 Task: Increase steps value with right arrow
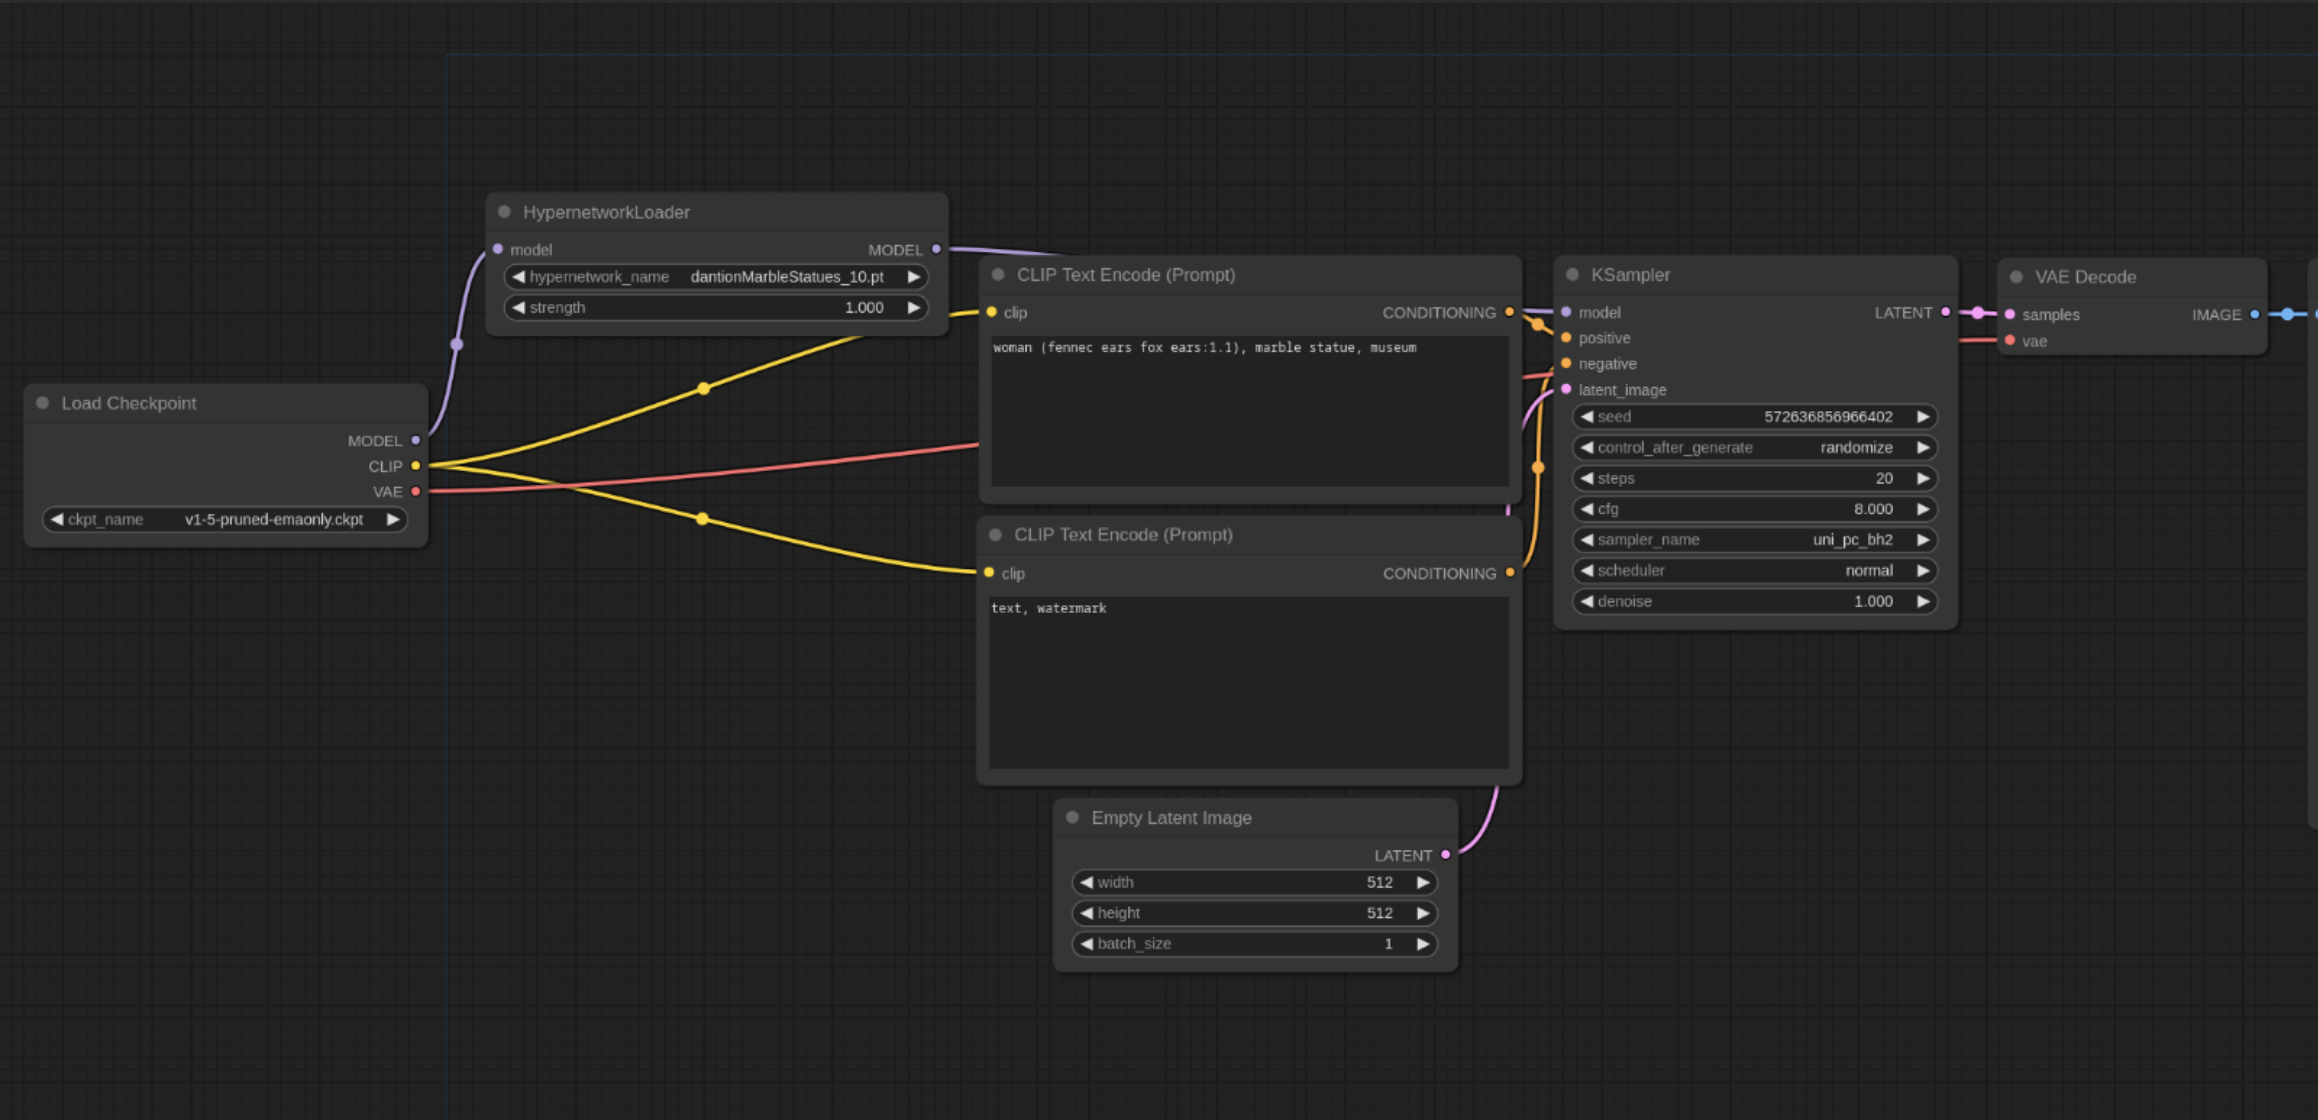[1922, 479]
